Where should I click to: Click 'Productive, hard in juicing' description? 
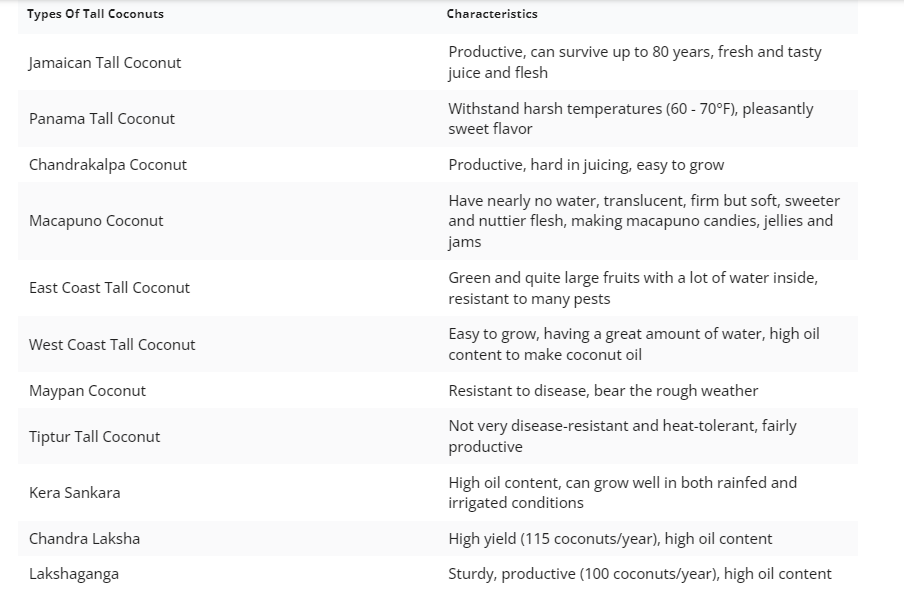click(586, 164)
